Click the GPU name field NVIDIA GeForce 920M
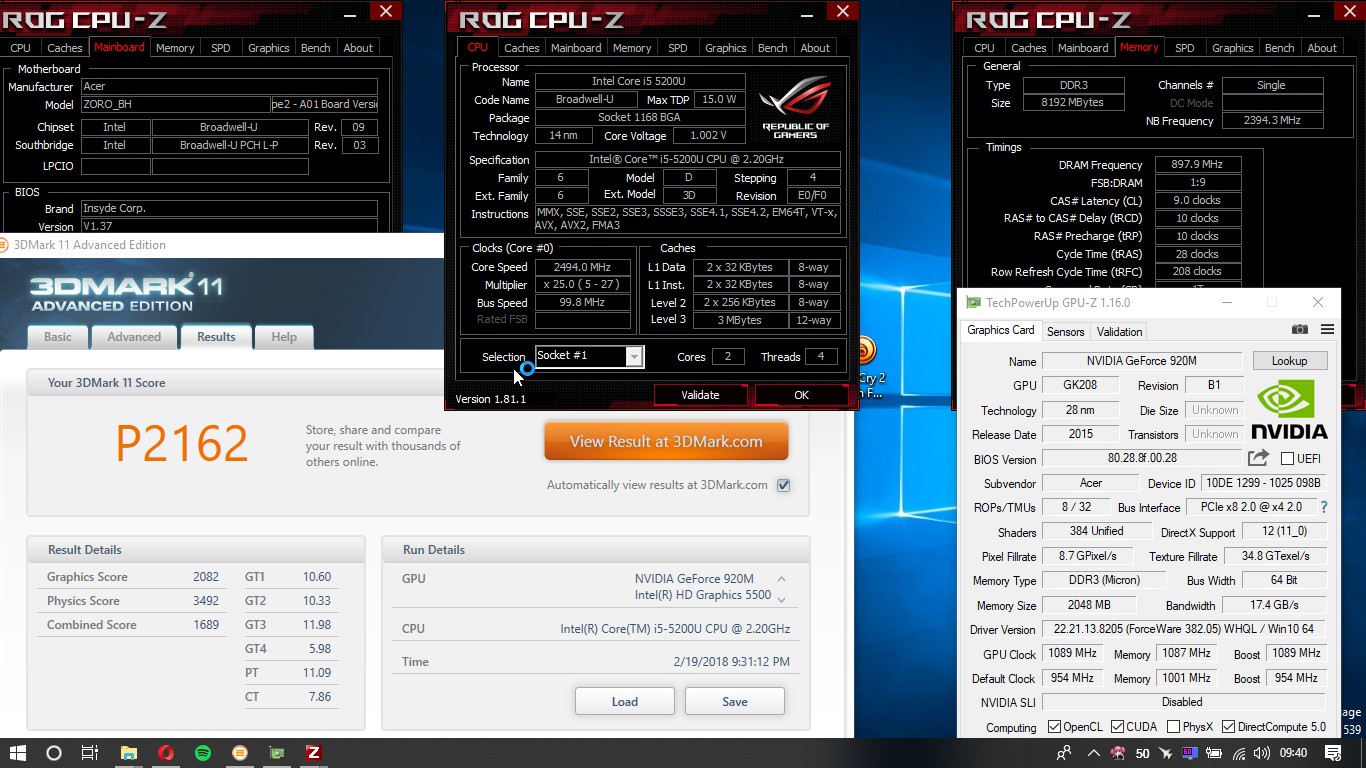Viewport: 1366px width, 768px height. click(x=1141, y=361)
